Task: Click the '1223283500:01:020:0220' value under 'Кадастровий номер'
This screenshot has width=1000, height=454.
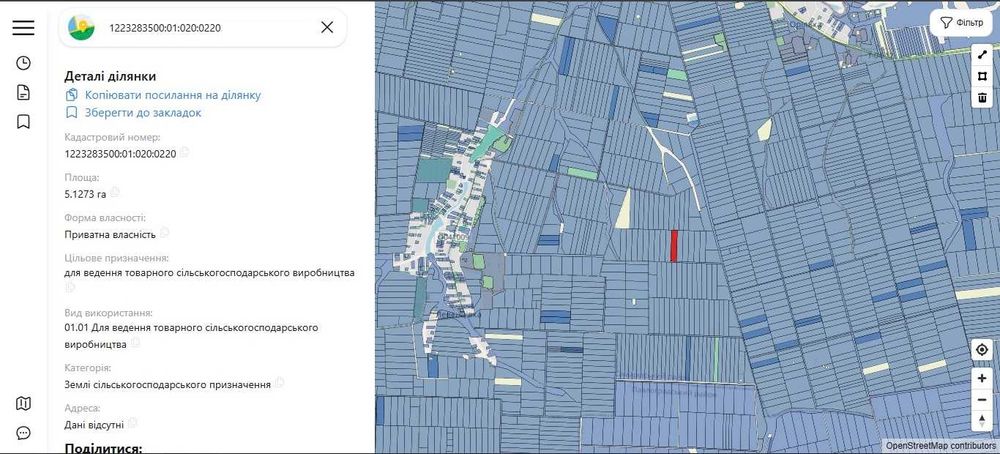Action: [121, 154]
